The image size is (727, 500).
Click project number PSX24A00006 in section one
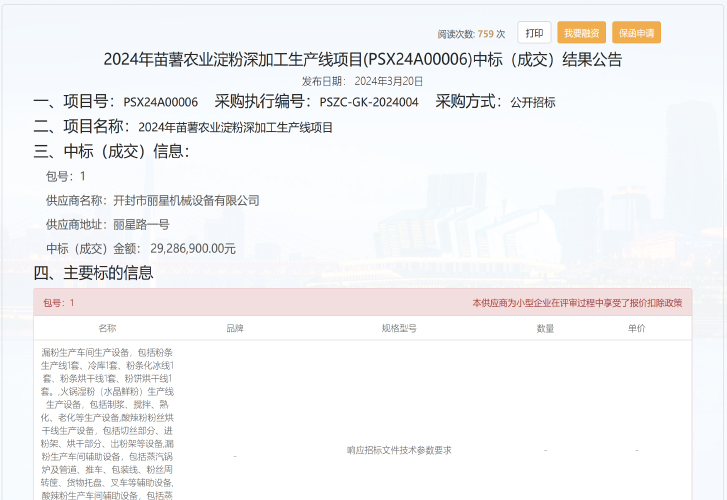pos(160,102)
